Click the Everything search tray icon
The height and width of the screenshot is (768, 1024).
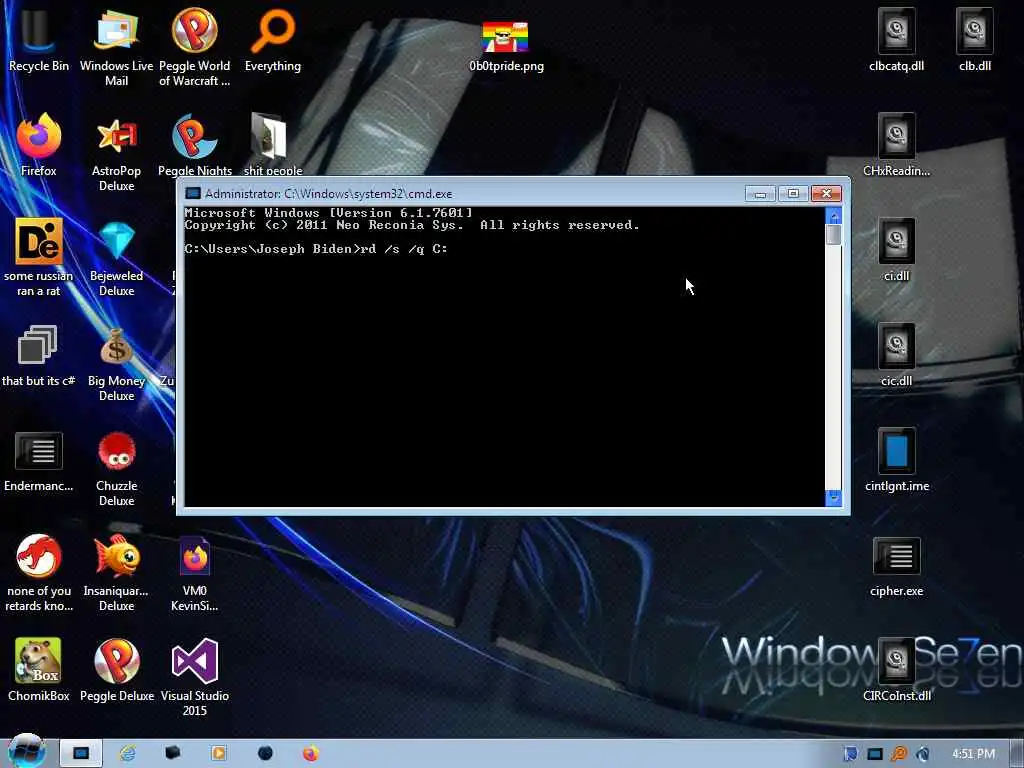[x=899, y=754]
